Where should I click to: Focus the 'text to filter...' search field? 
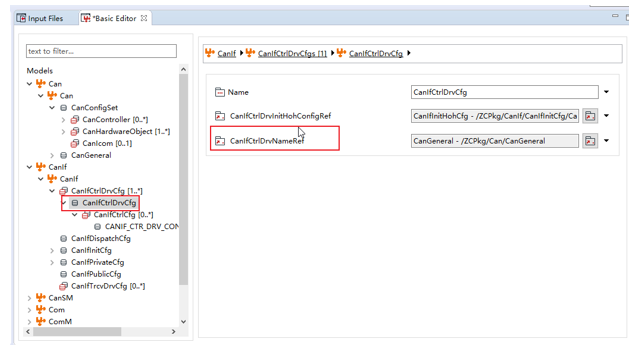(101, 51)
